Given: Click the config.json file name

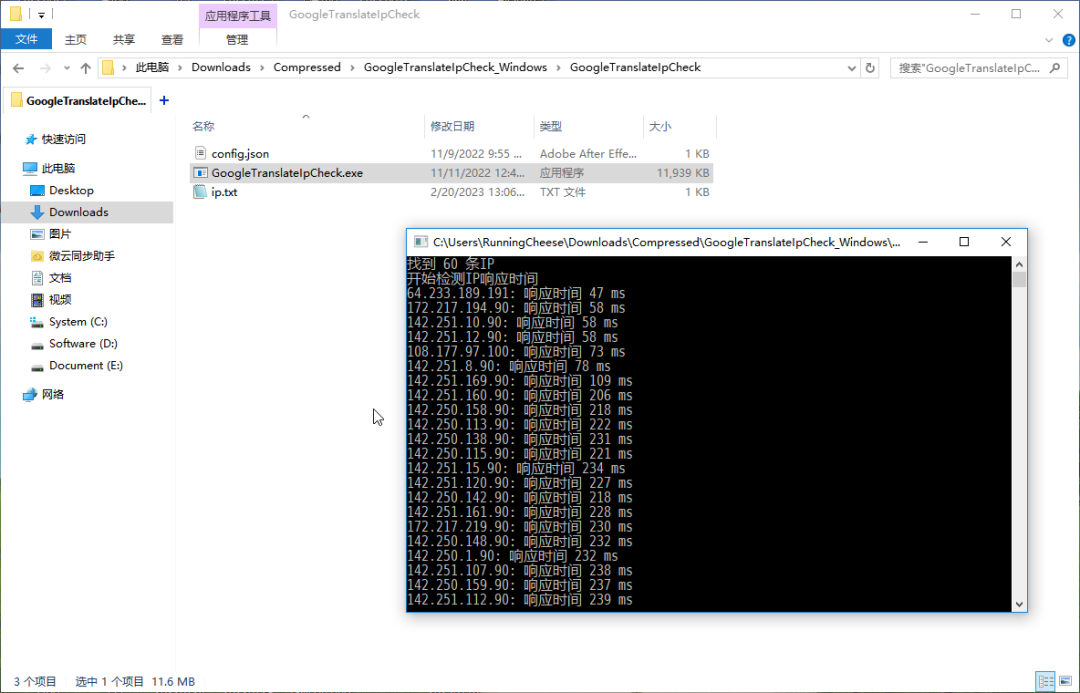Looking at the screenshot, I should [x=240, y=154].
